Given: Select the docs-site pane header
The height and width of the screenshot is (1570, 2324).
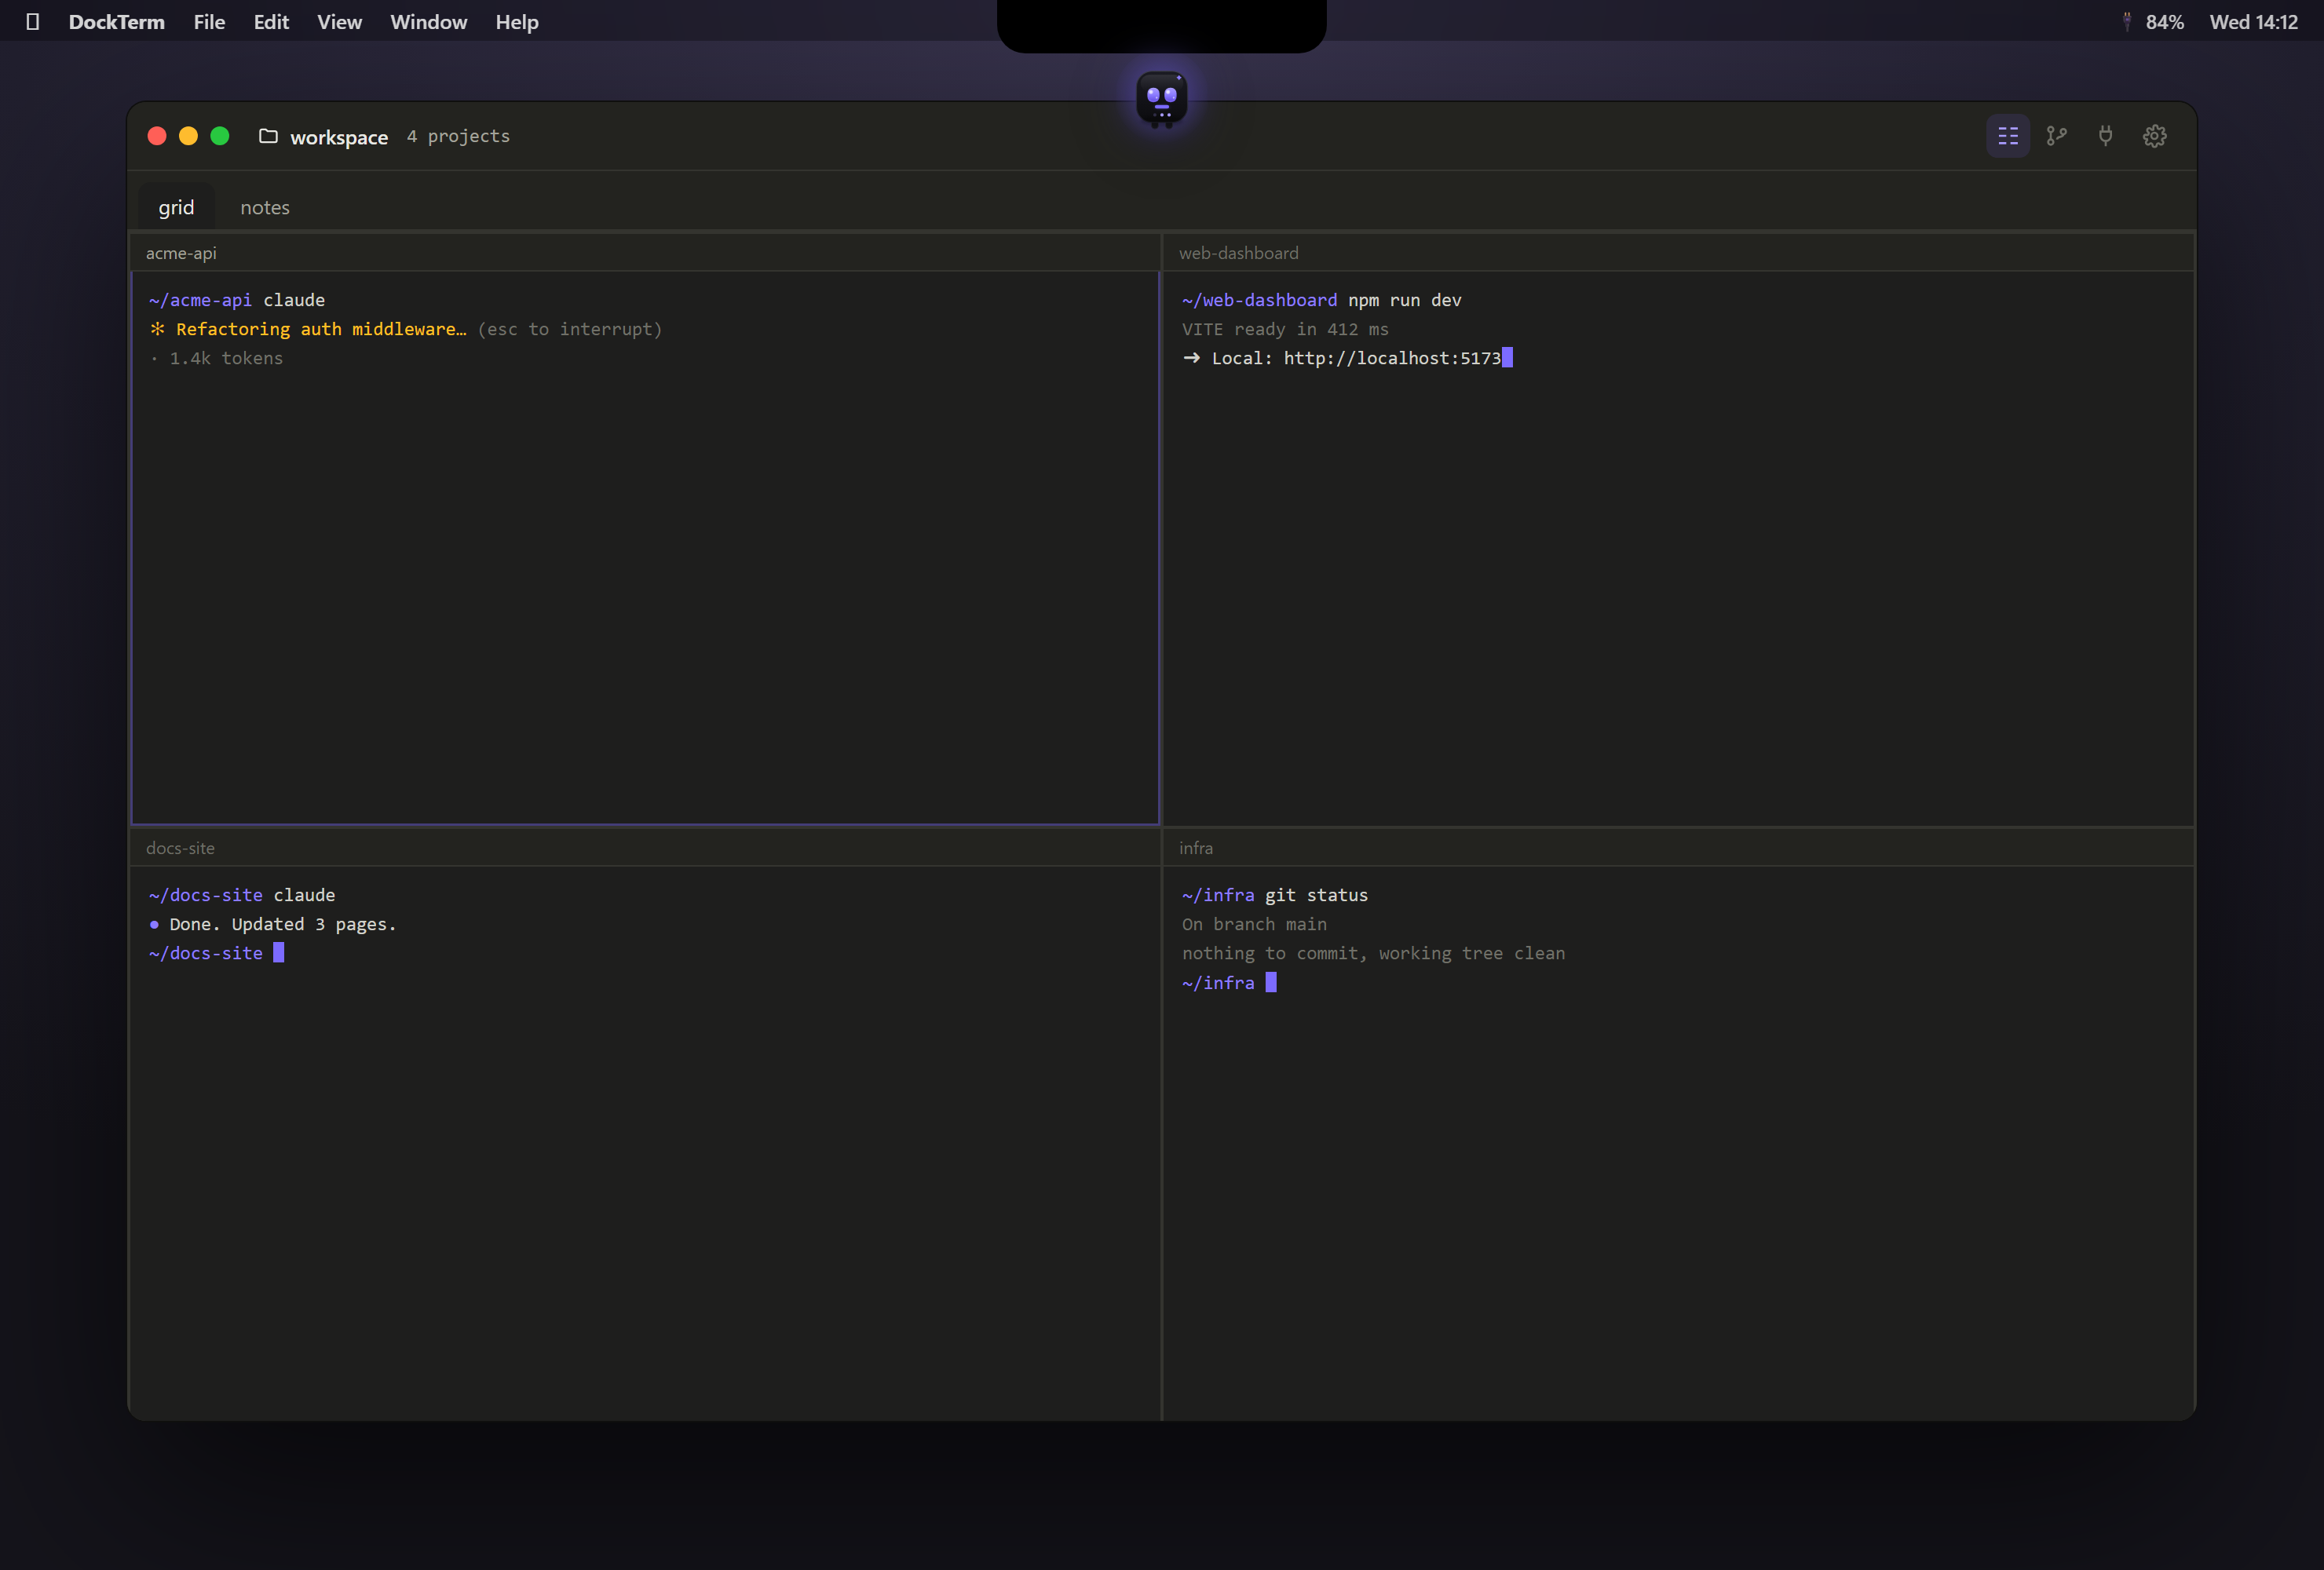Looking at the screenshot, I should pyautogui.click(x=645, y=848).
